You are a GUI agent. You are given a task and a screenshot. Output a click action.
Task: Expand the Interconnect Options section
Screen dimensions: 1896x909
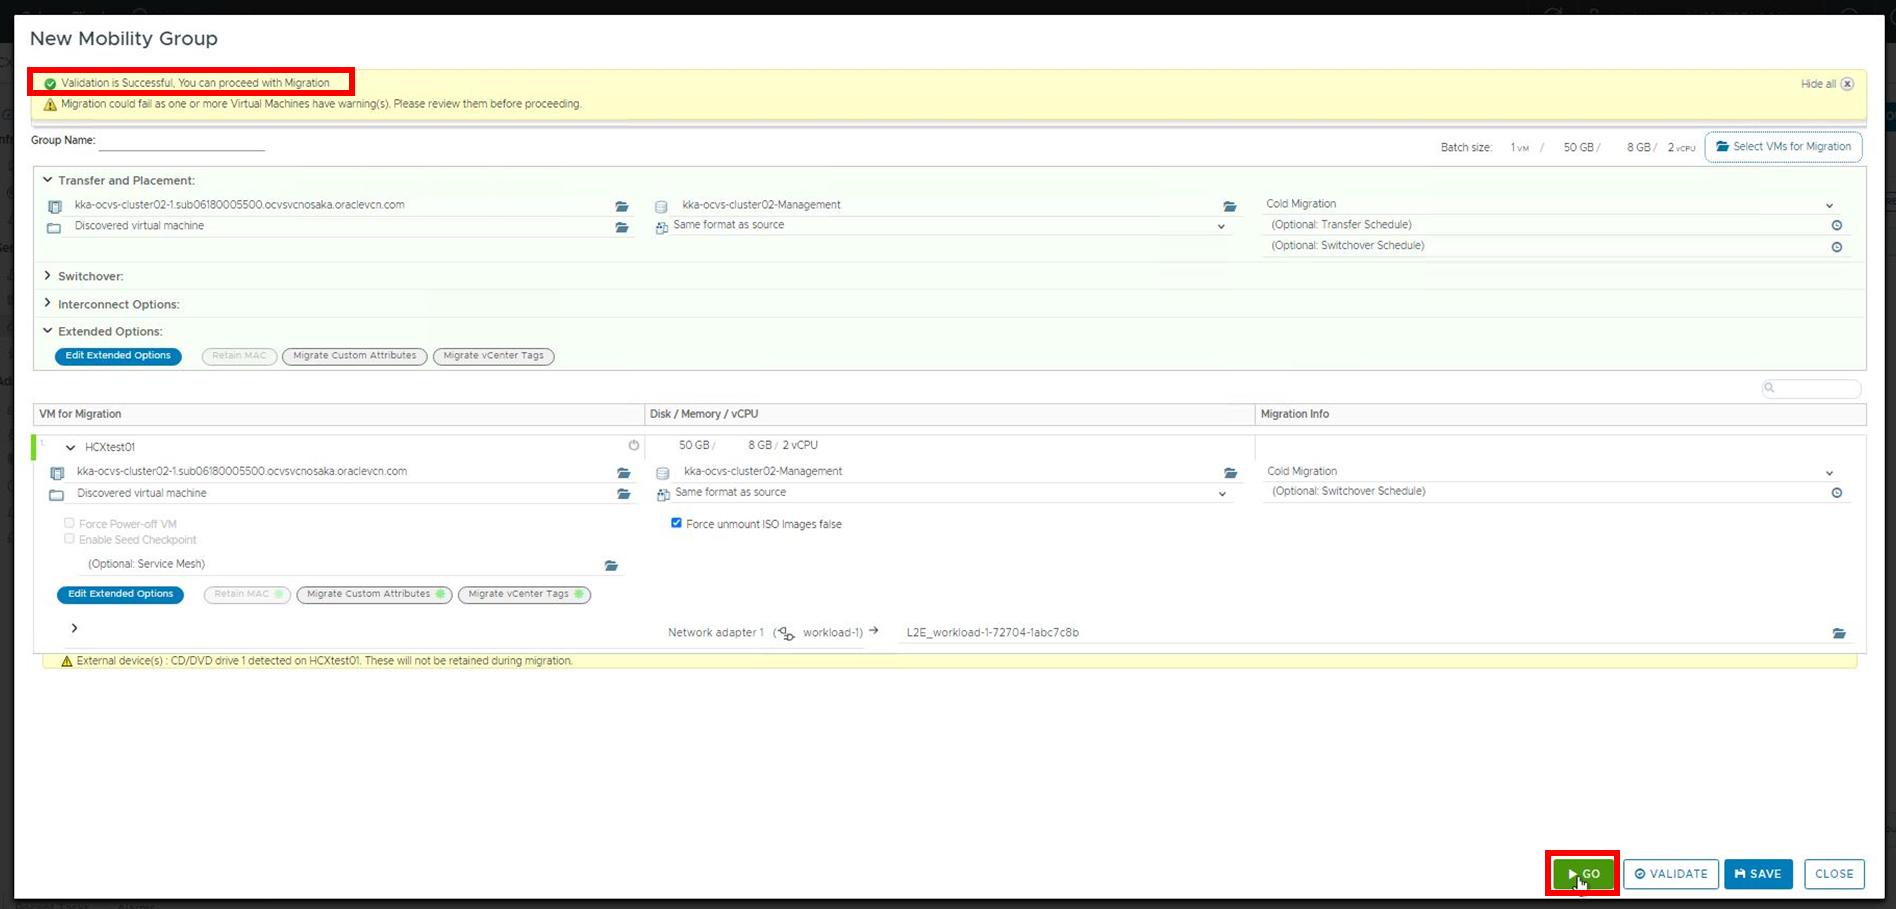[x=47, y=304]
